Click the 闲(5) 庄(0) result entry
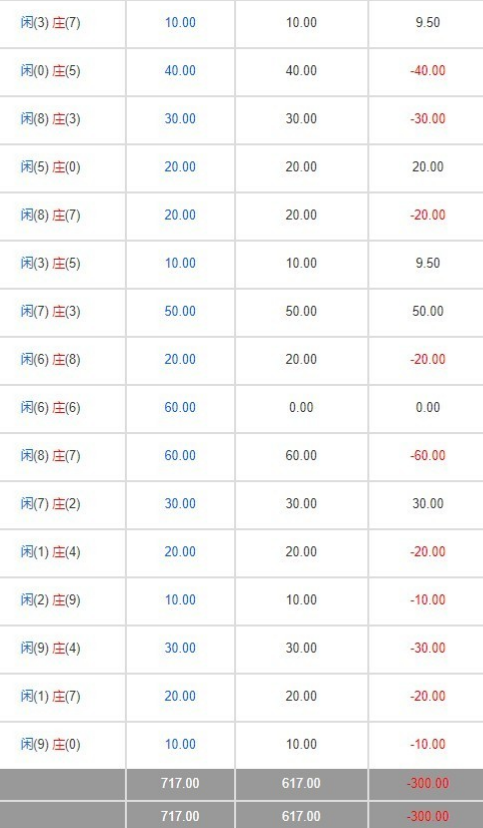The height and width of the screenshot is (828, 483). [x=51, y=167]
